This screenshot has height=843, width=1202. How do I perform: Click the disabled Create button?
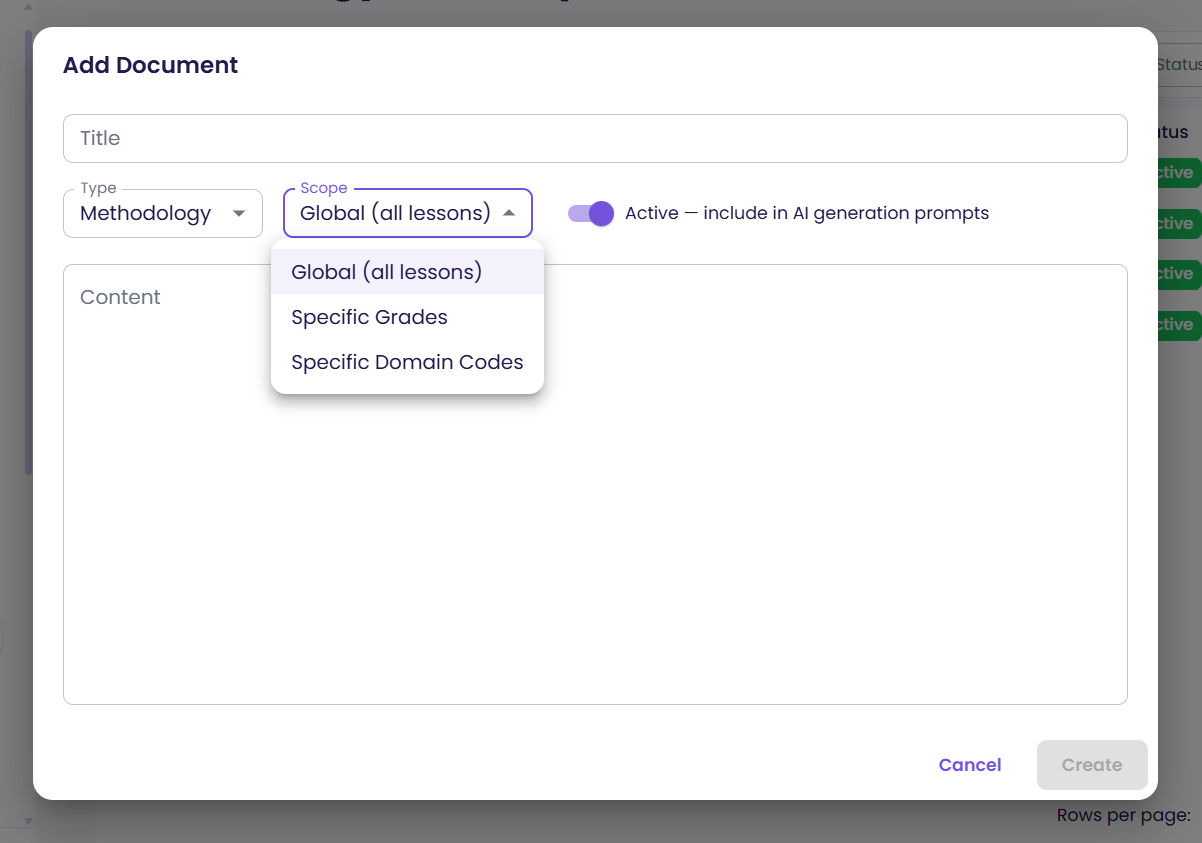point(1092,765)
